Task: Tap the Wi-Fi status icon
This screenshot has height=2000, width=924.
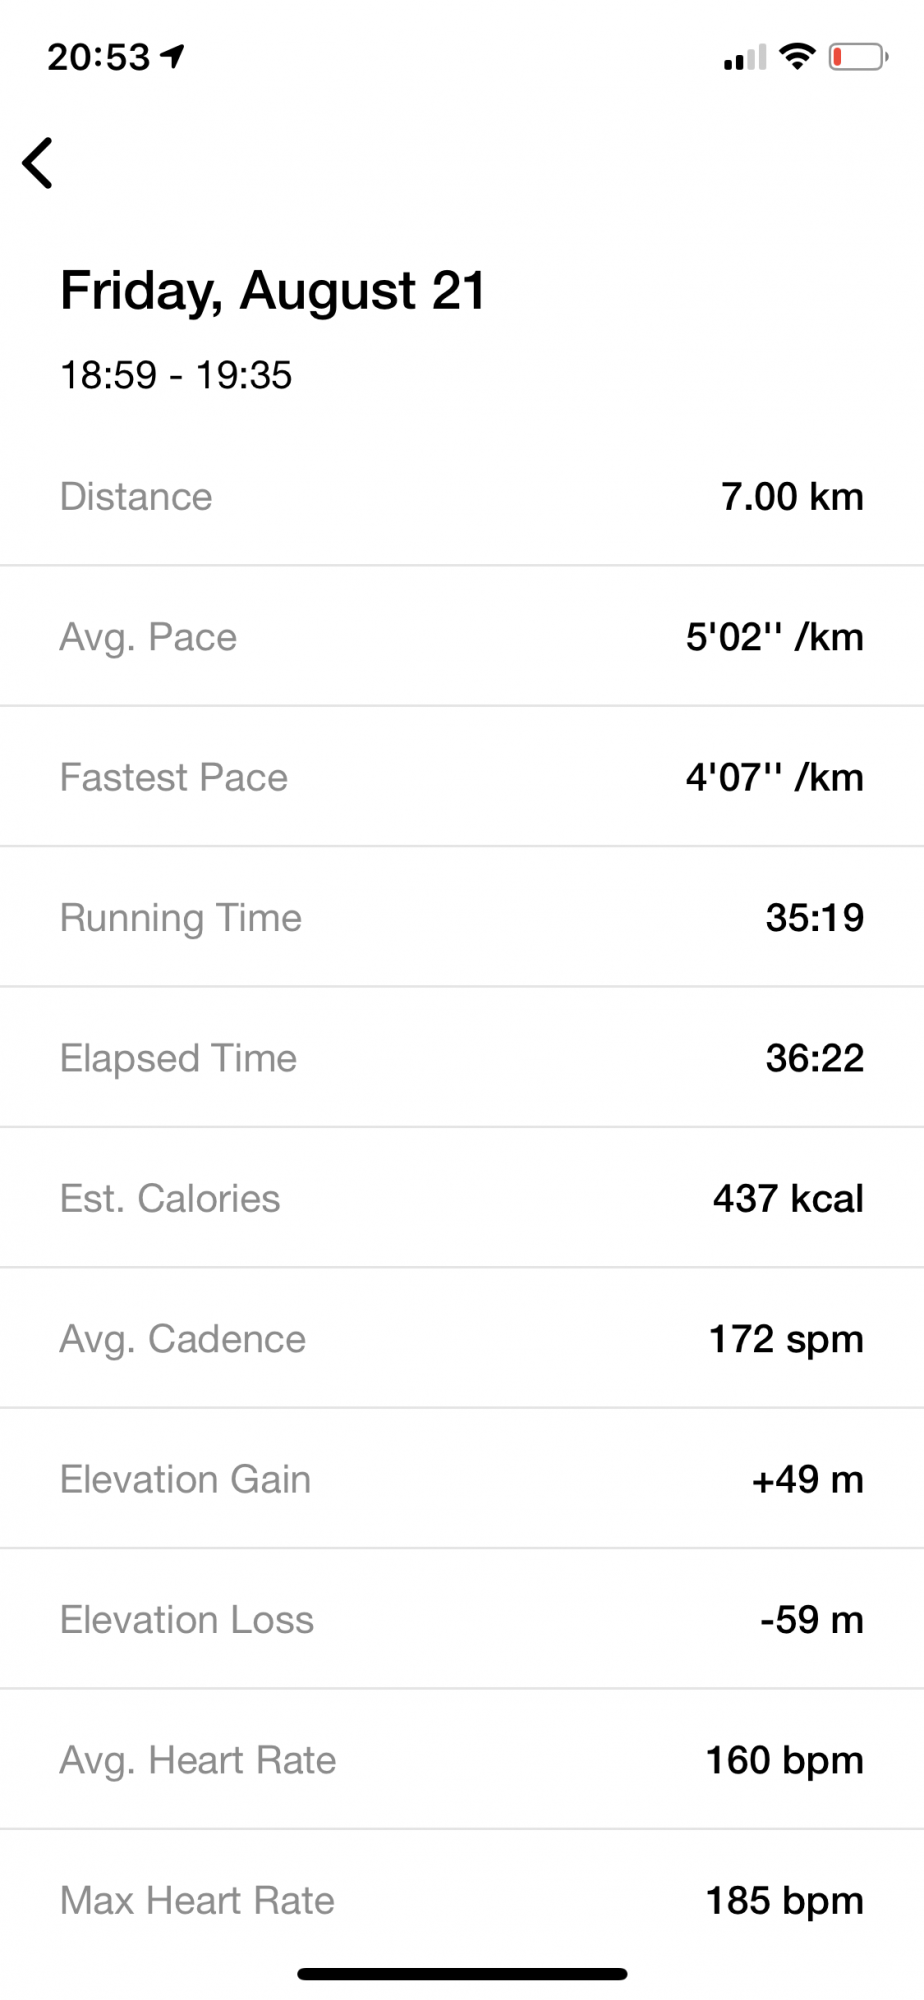Action: tap(797, 56)
